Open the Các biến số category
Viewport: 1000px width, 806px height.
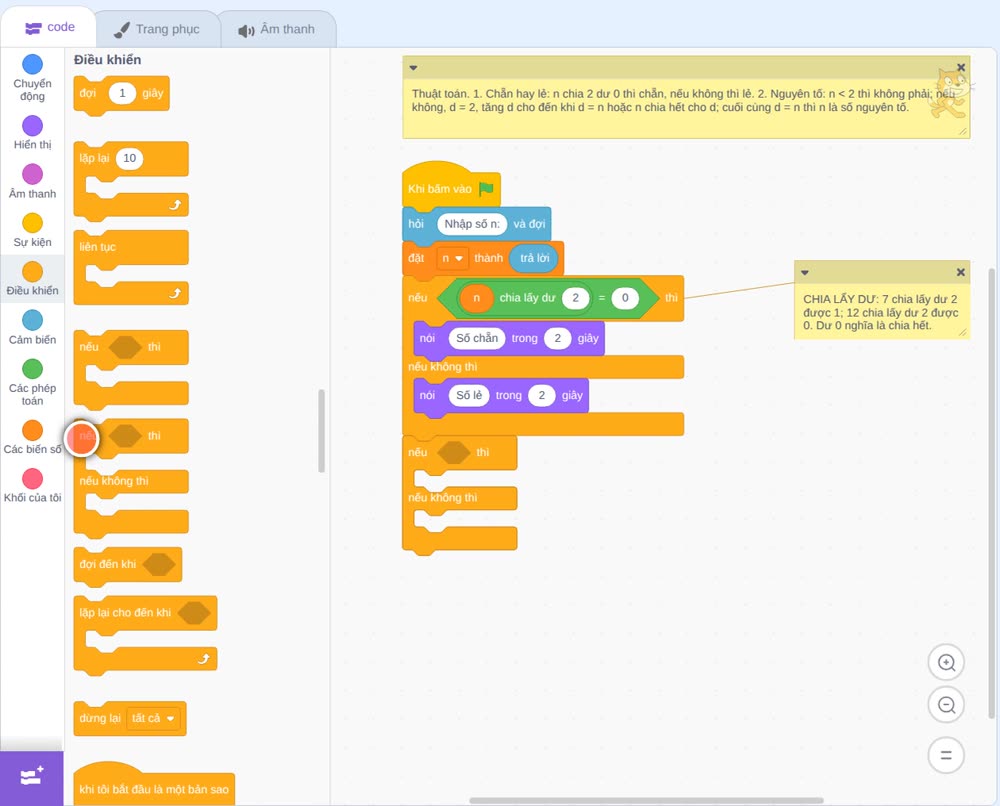[32, 437]
